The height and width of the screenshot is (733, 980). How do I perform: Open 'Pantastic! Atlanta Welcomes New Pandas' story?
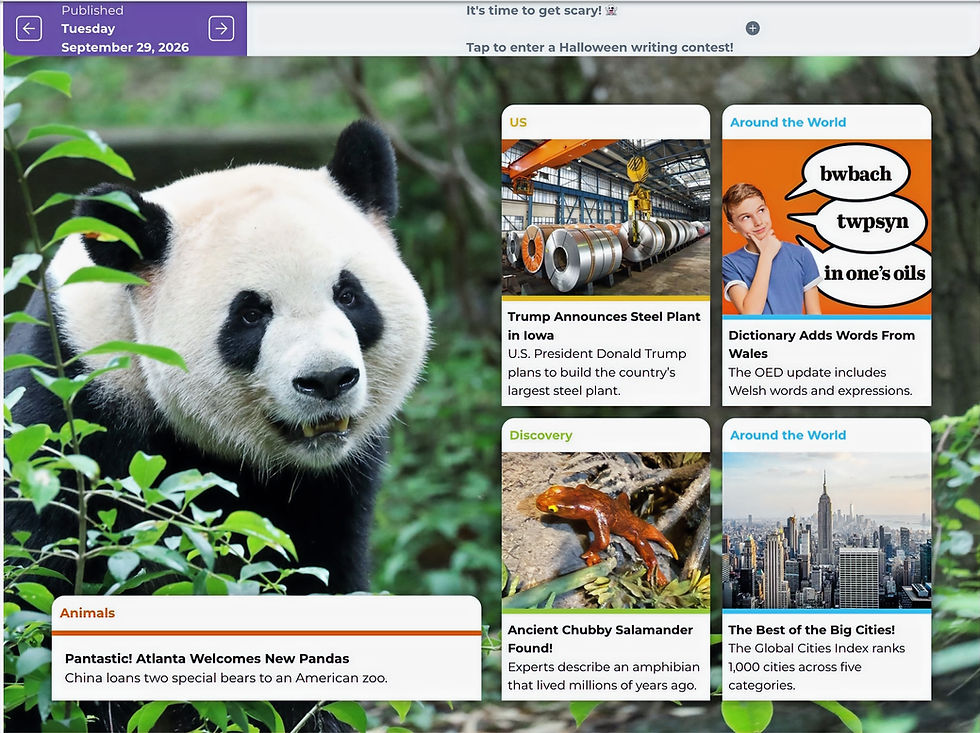tap(207, 659)
